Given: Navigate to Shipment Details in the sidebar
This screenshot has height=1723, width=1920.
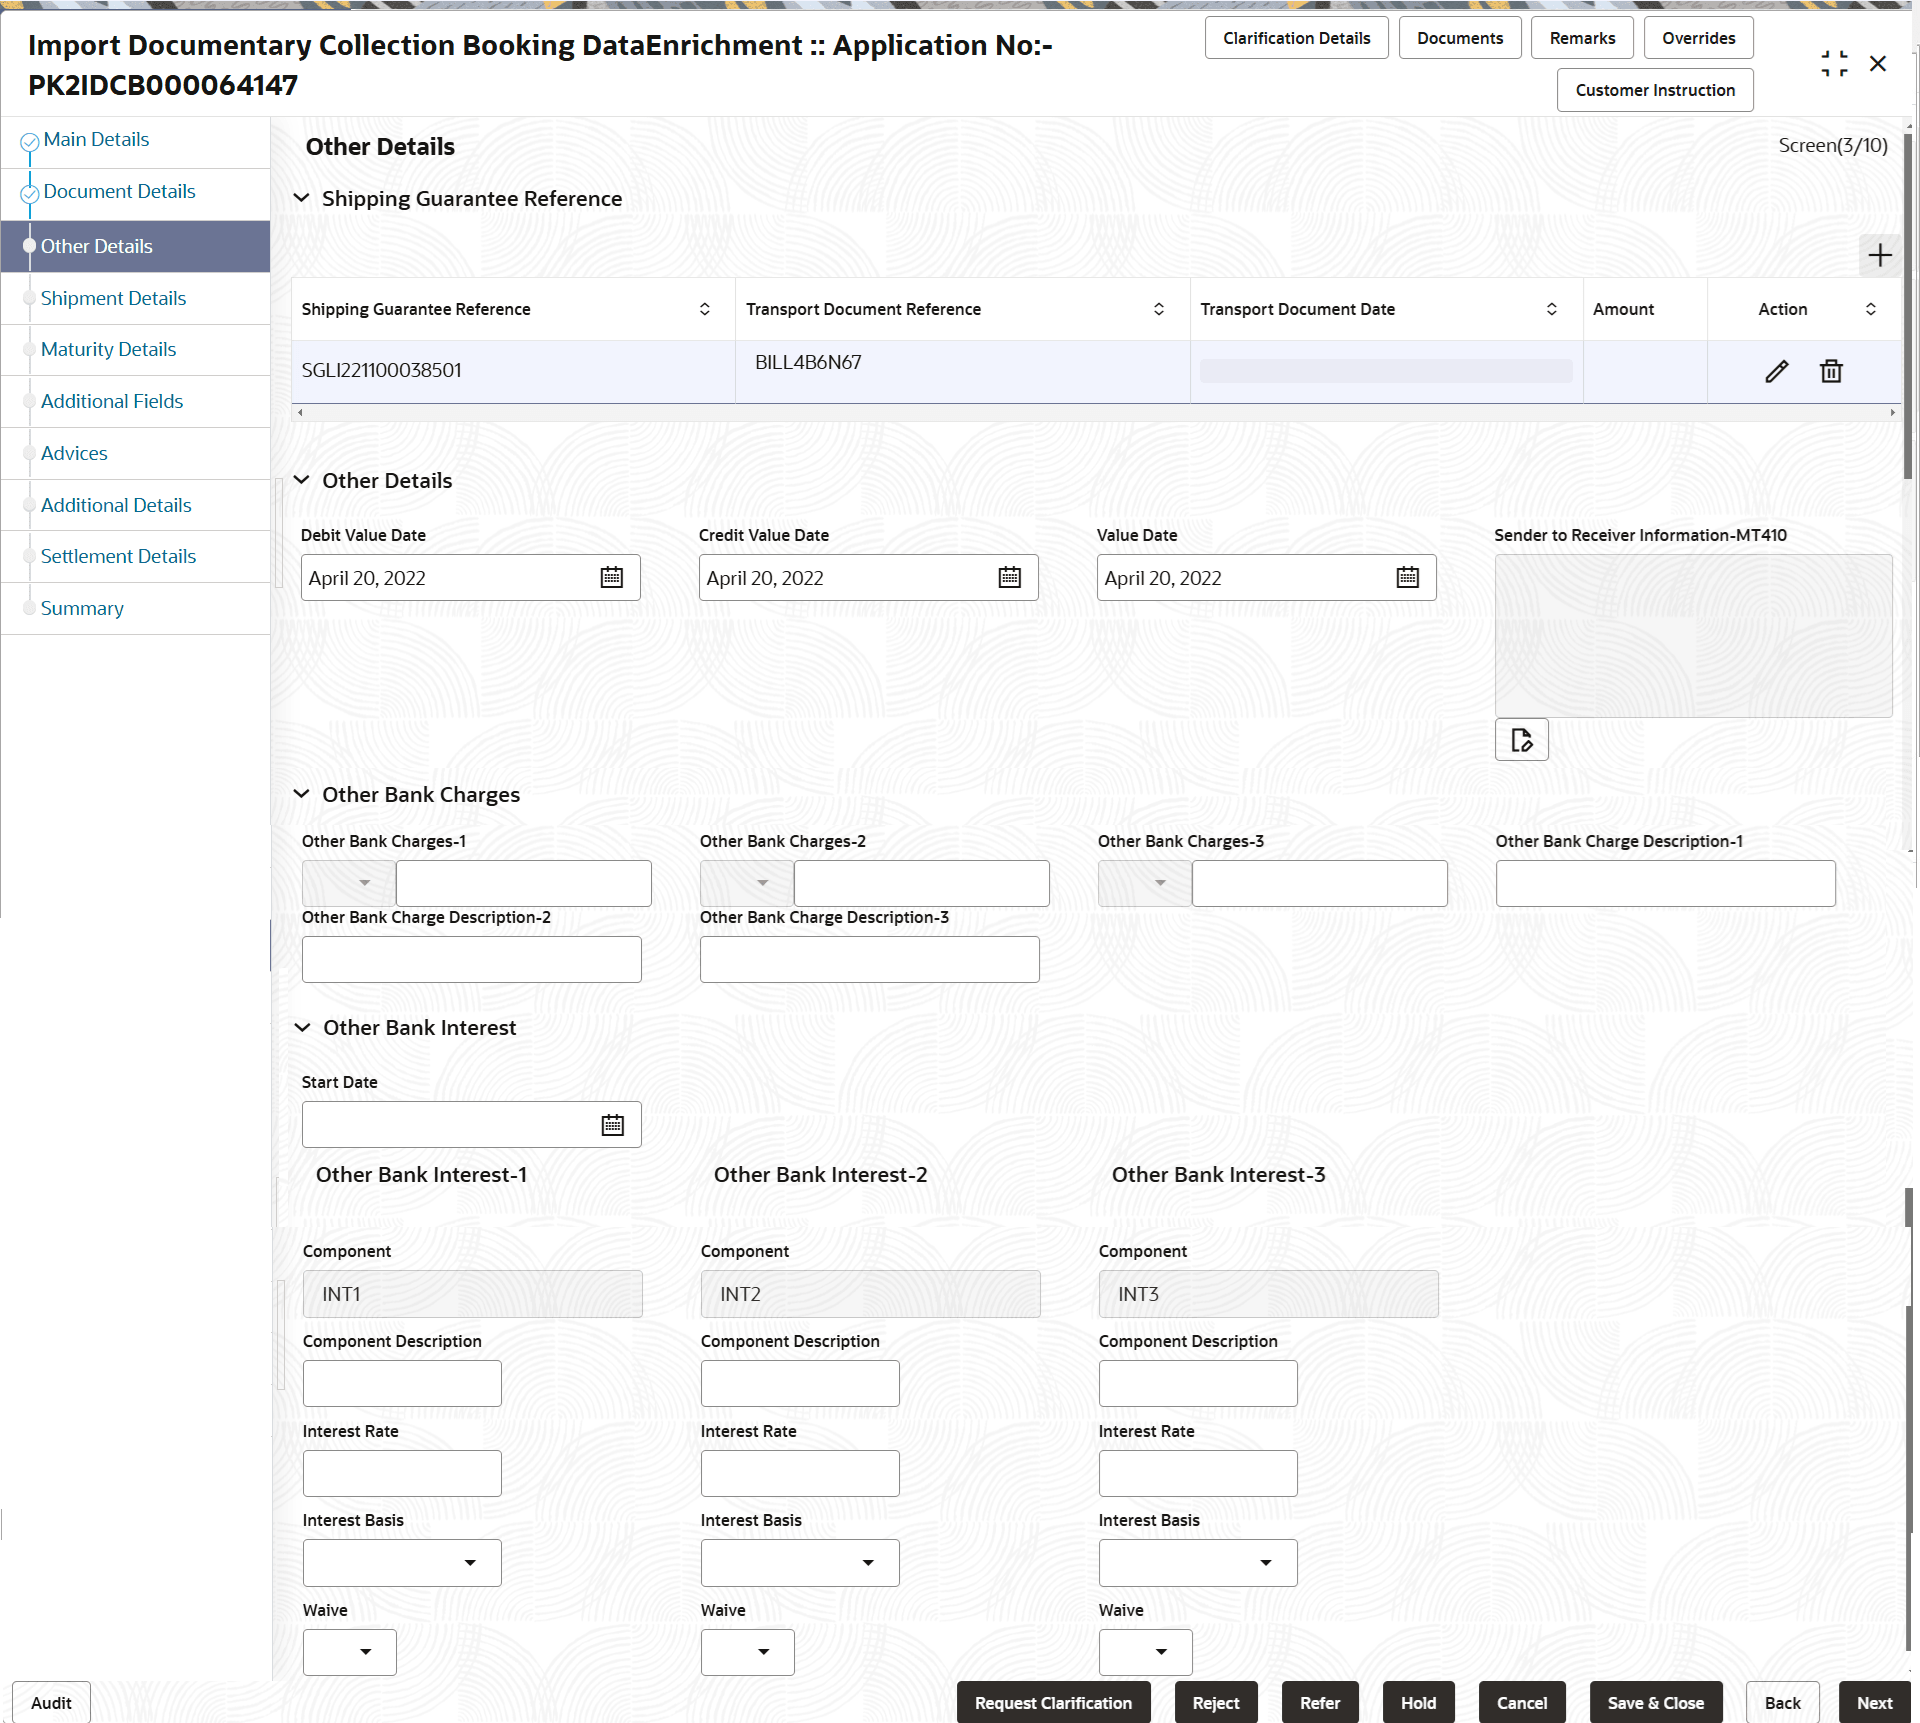Looking at the screenshot, I should coord(113,298).
